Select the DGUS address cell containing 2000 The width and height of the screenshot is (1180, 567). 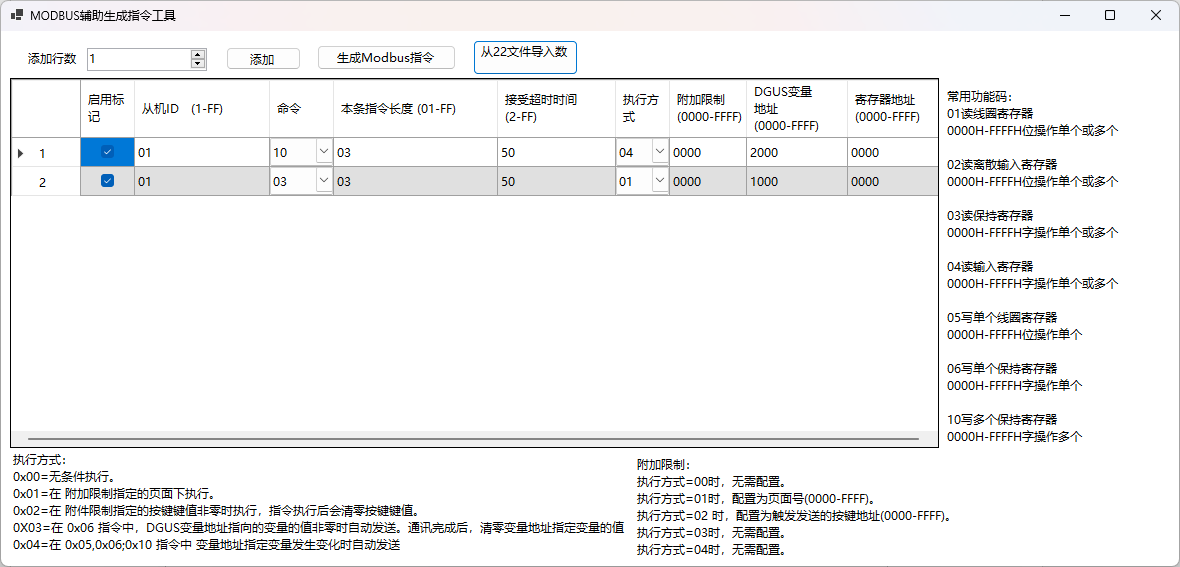796,153
